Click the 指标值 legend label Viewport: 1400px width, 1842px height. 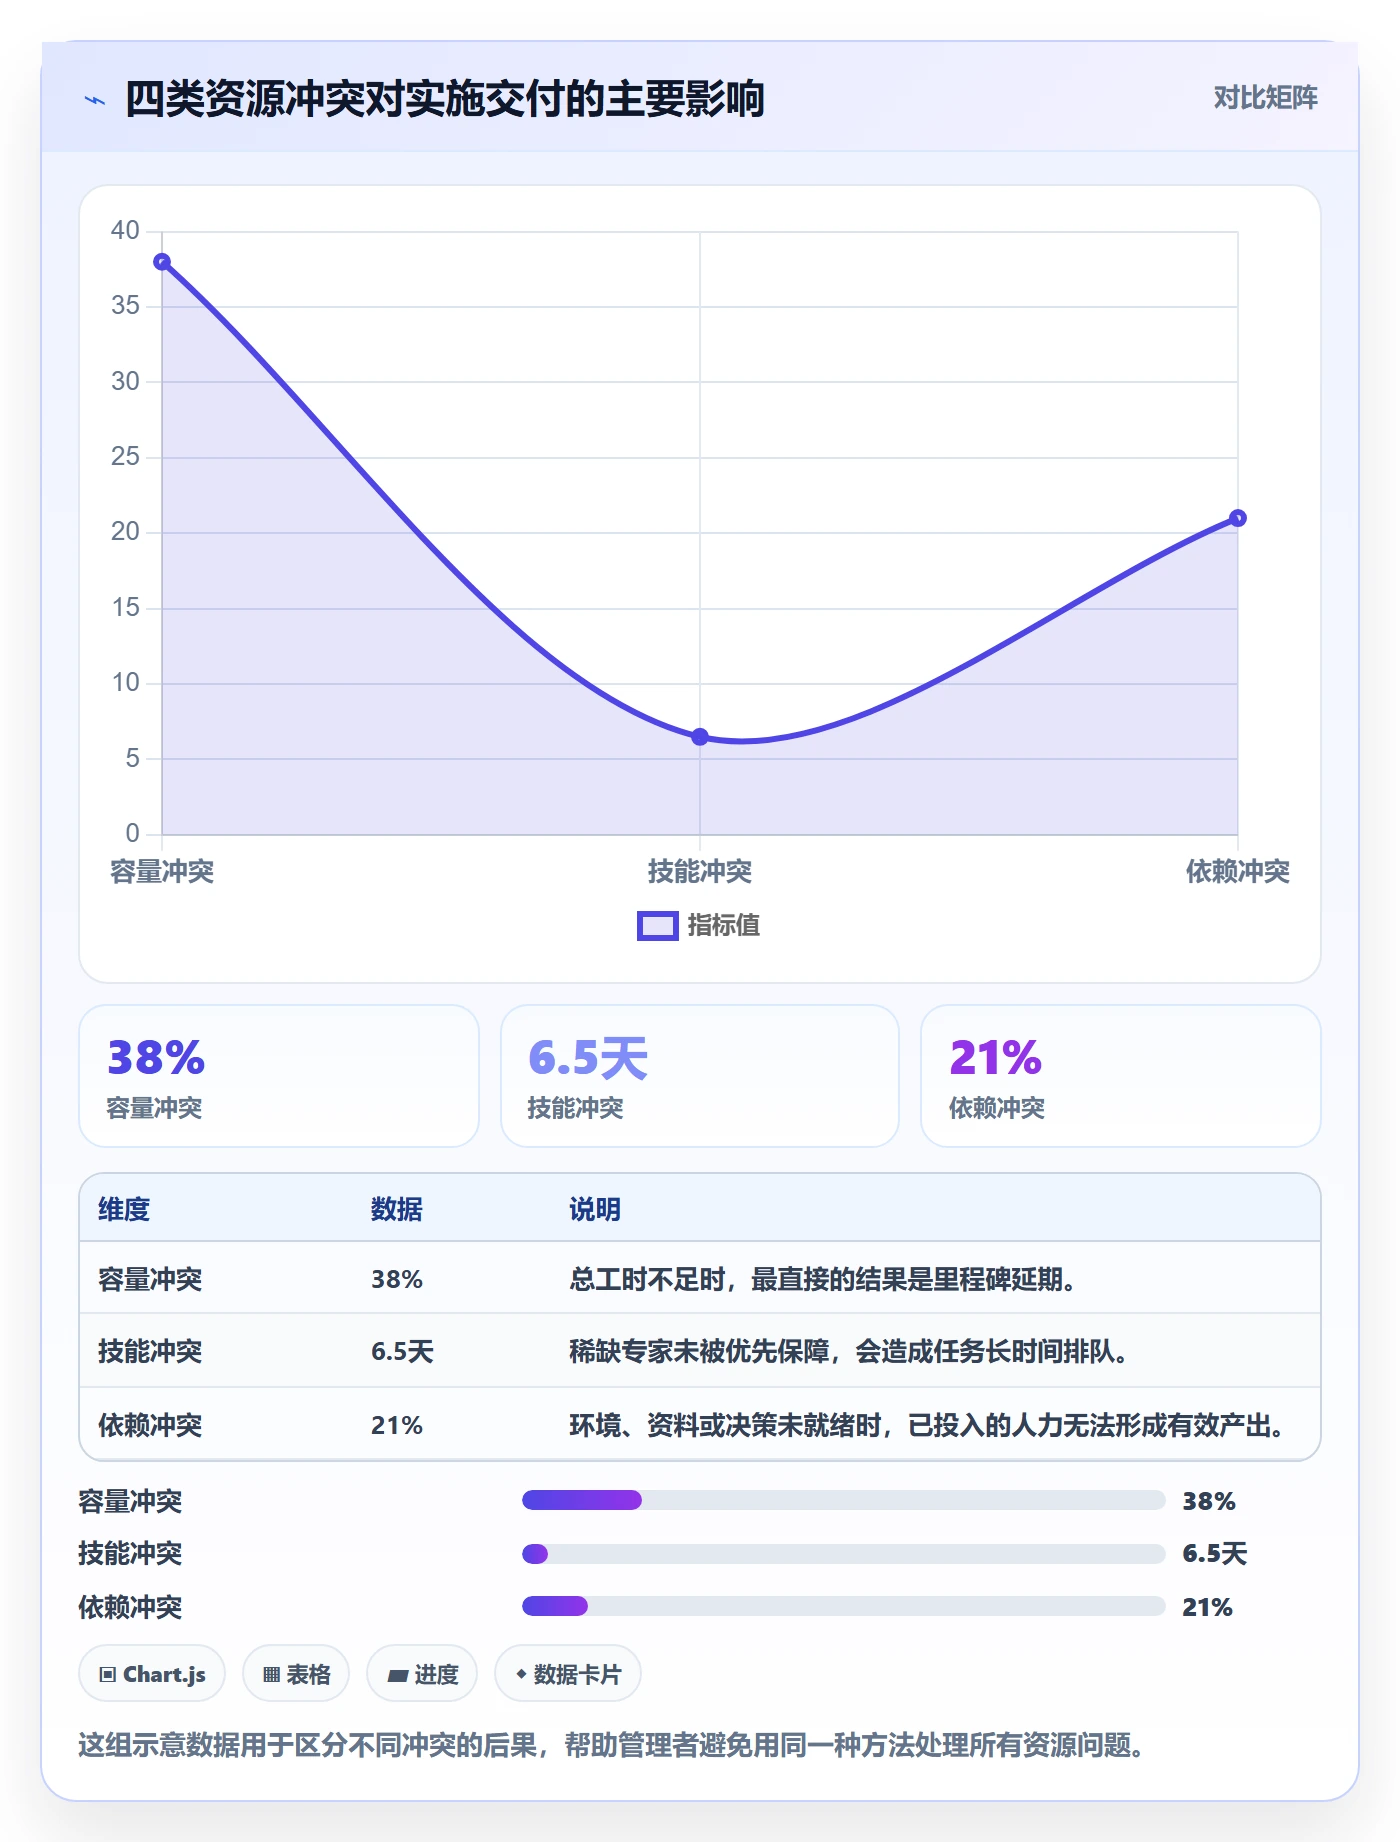pos(724,926)
